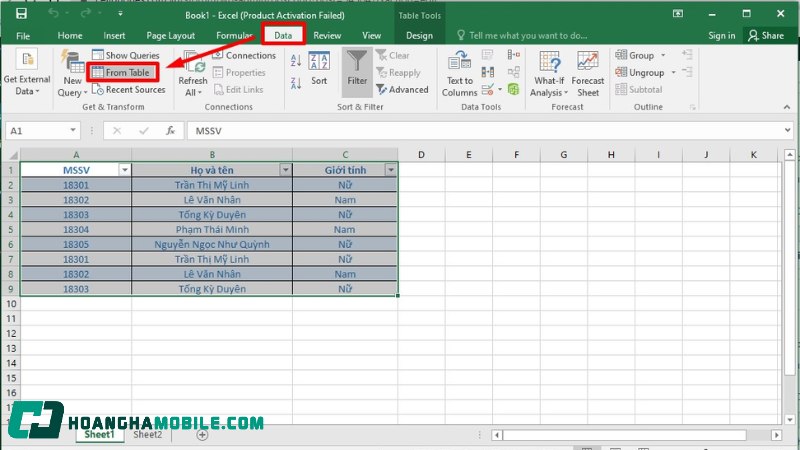Viewport: 800px width, 450px height.
Task: Click the Consolidate icon
Action: coord(514,55)
